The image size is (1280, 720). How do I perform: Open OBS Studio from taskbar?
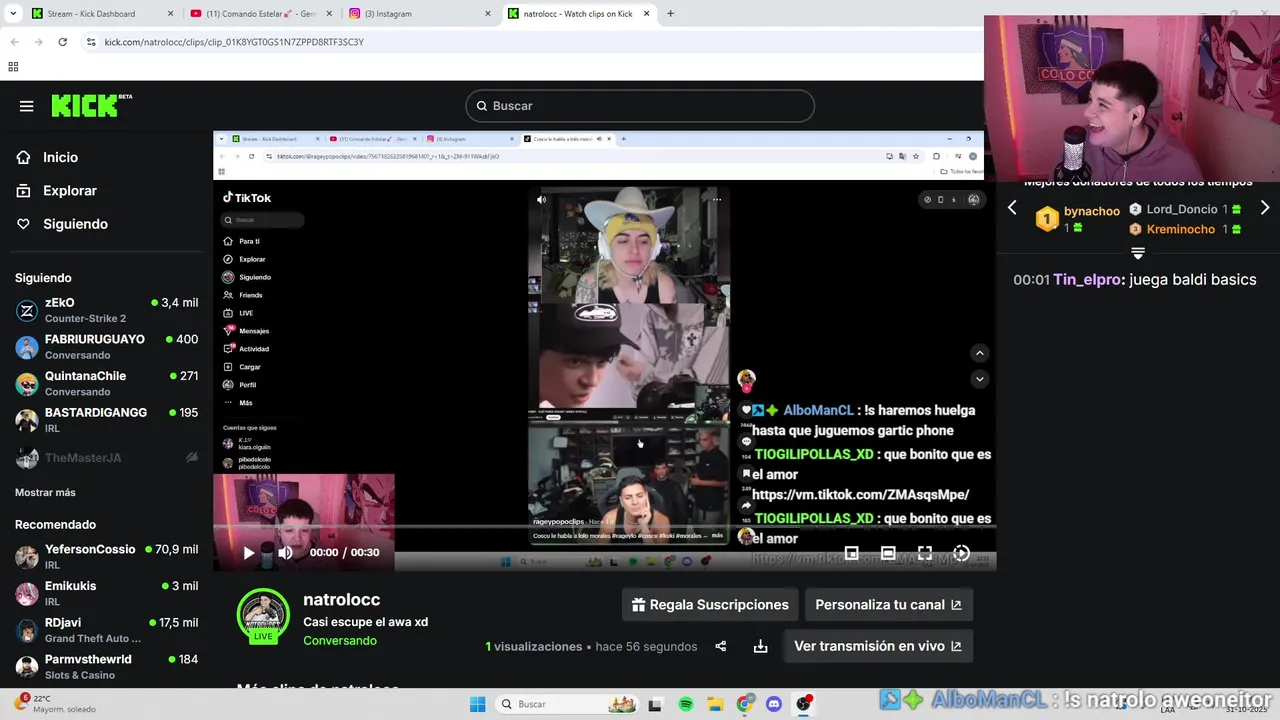click(x=804, y=704)
